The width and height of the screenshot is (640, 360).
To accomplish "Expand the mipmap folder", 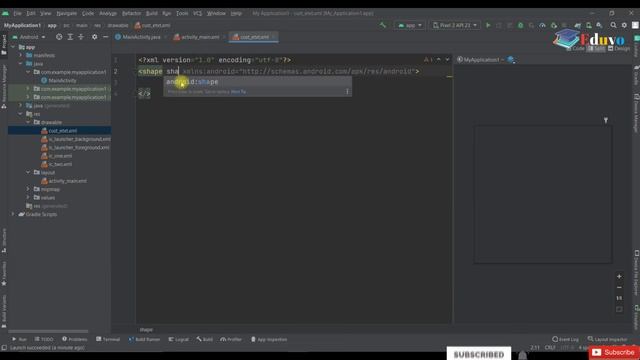I will pos(28,189).
